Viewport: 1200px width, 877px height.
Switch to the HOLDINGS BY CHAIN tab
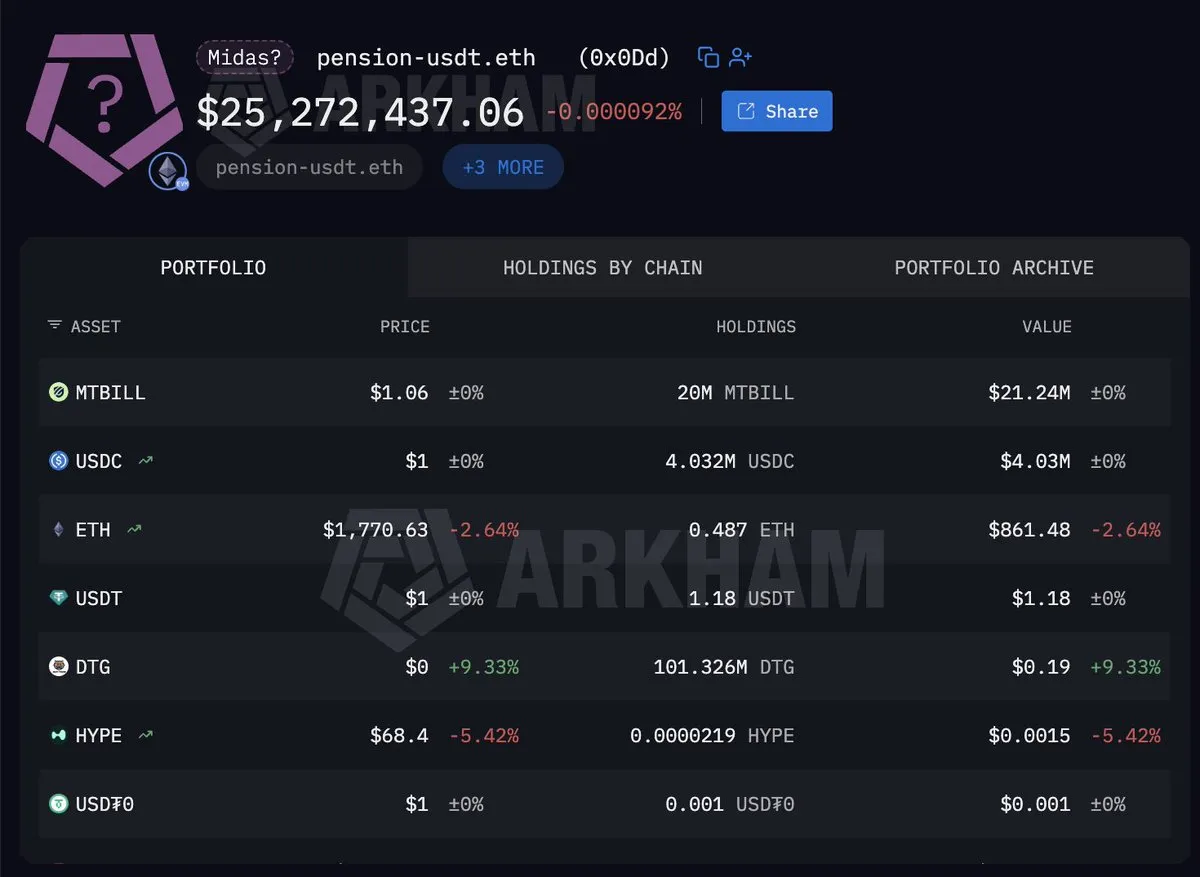tap(602, 268)
